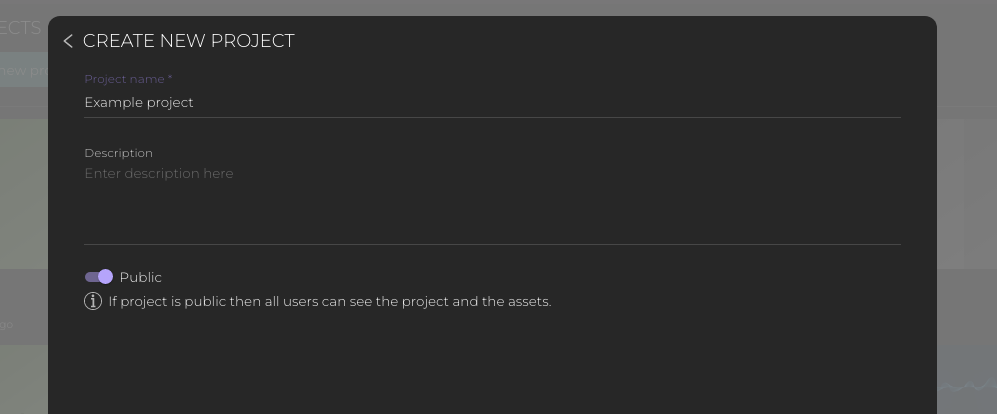Click the 'CREATE NEW PROJECT' dialog title
The width and height of the screenshot is (997, 414).
(x=188, y=41)
